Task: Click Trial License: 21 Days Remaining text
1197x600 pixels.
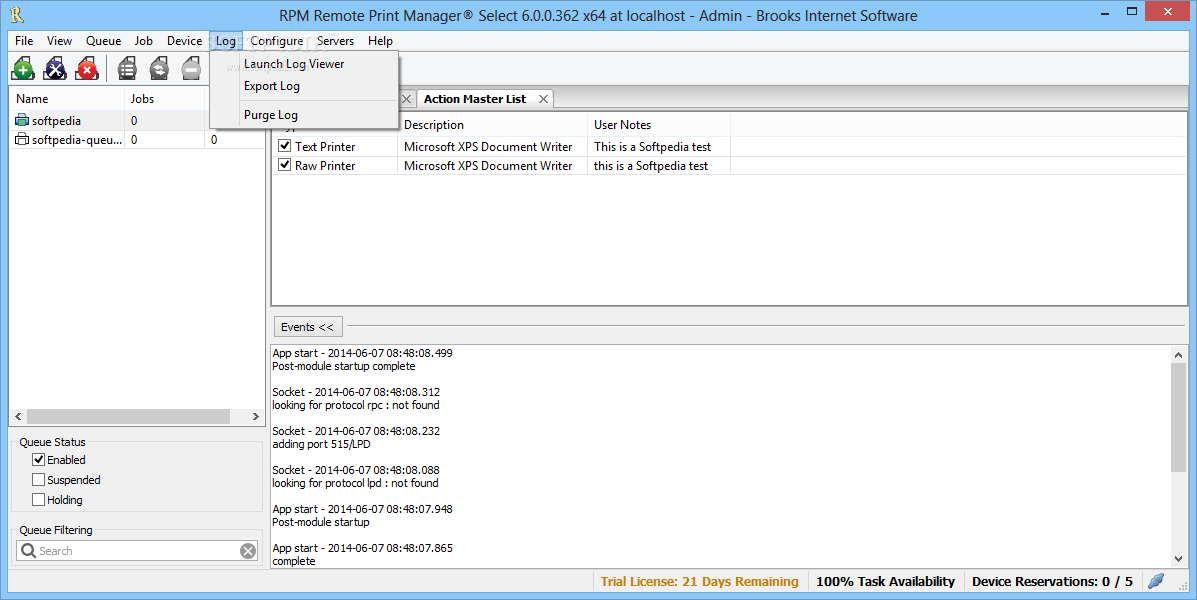Action: point(699,582)
